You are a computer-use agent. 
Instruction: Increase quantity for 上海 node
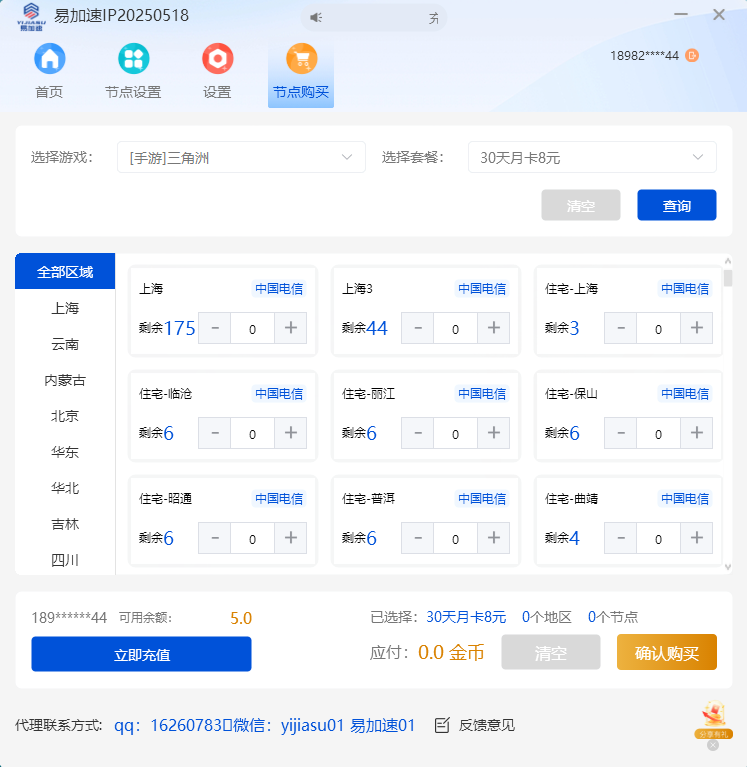pyautogui.click(x=291, y=328)
